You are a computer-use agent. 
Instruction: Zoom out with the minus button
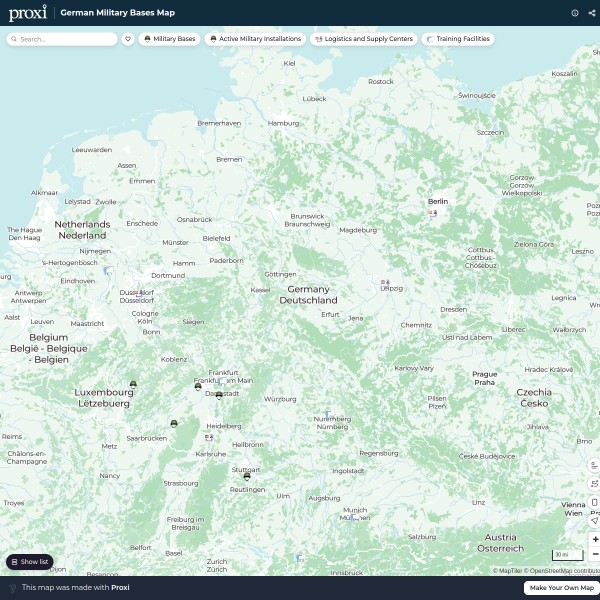tap(595, 554)
